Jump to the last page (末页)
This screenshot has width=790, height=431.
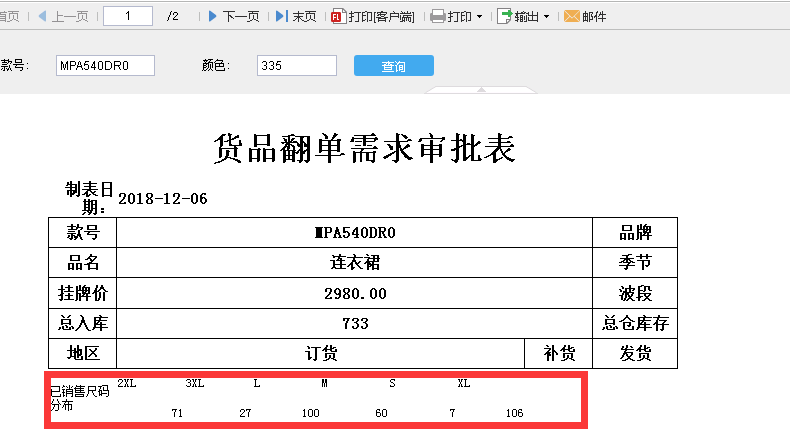pos(296,16)
